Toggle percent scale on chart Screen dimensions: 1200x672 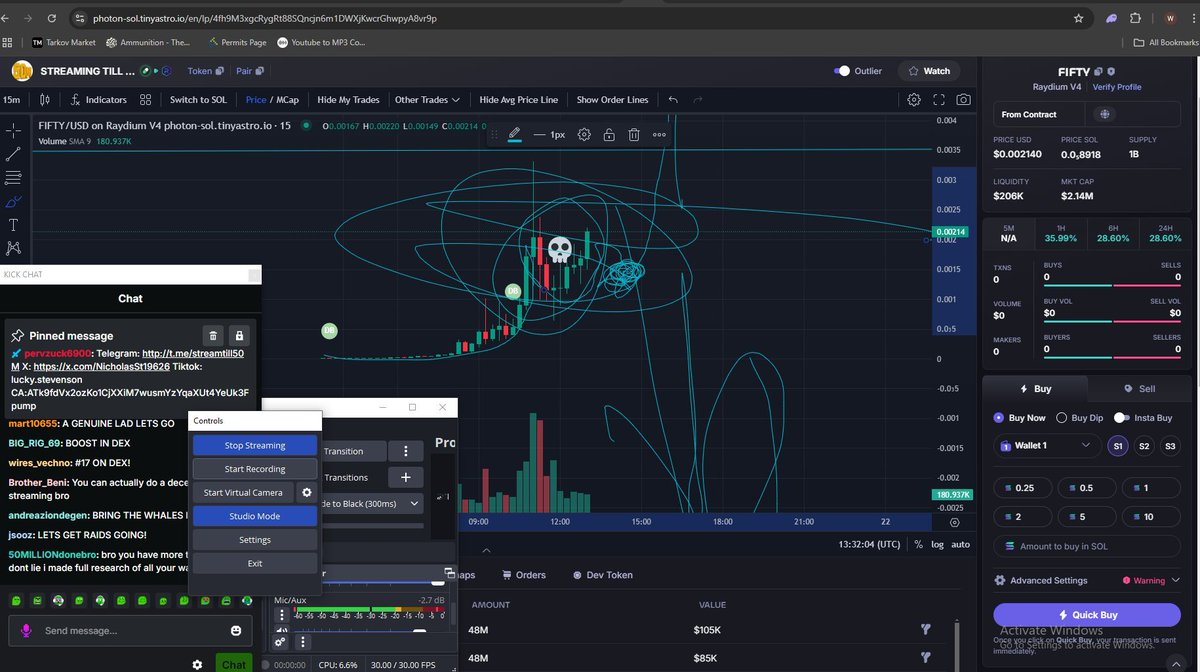918,544
